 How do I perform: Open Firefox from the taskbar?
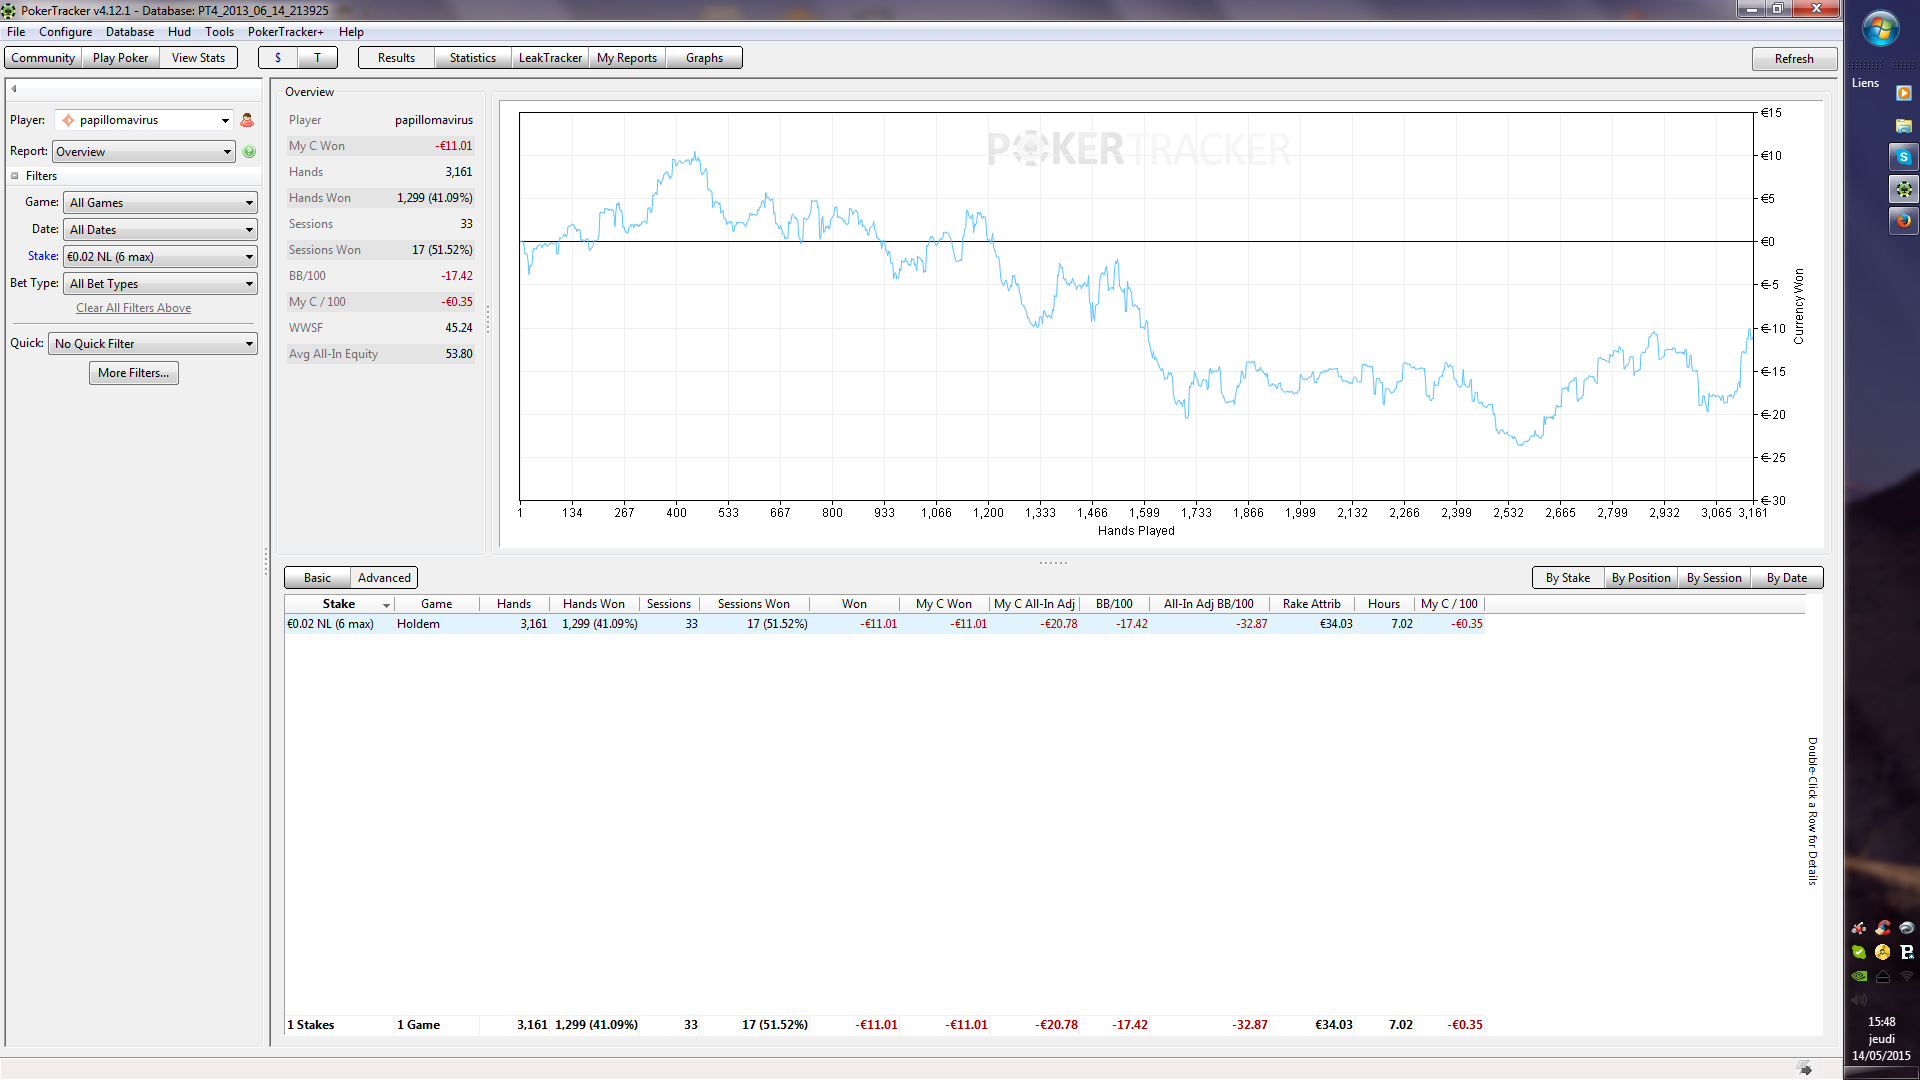tap(1903, 221)
